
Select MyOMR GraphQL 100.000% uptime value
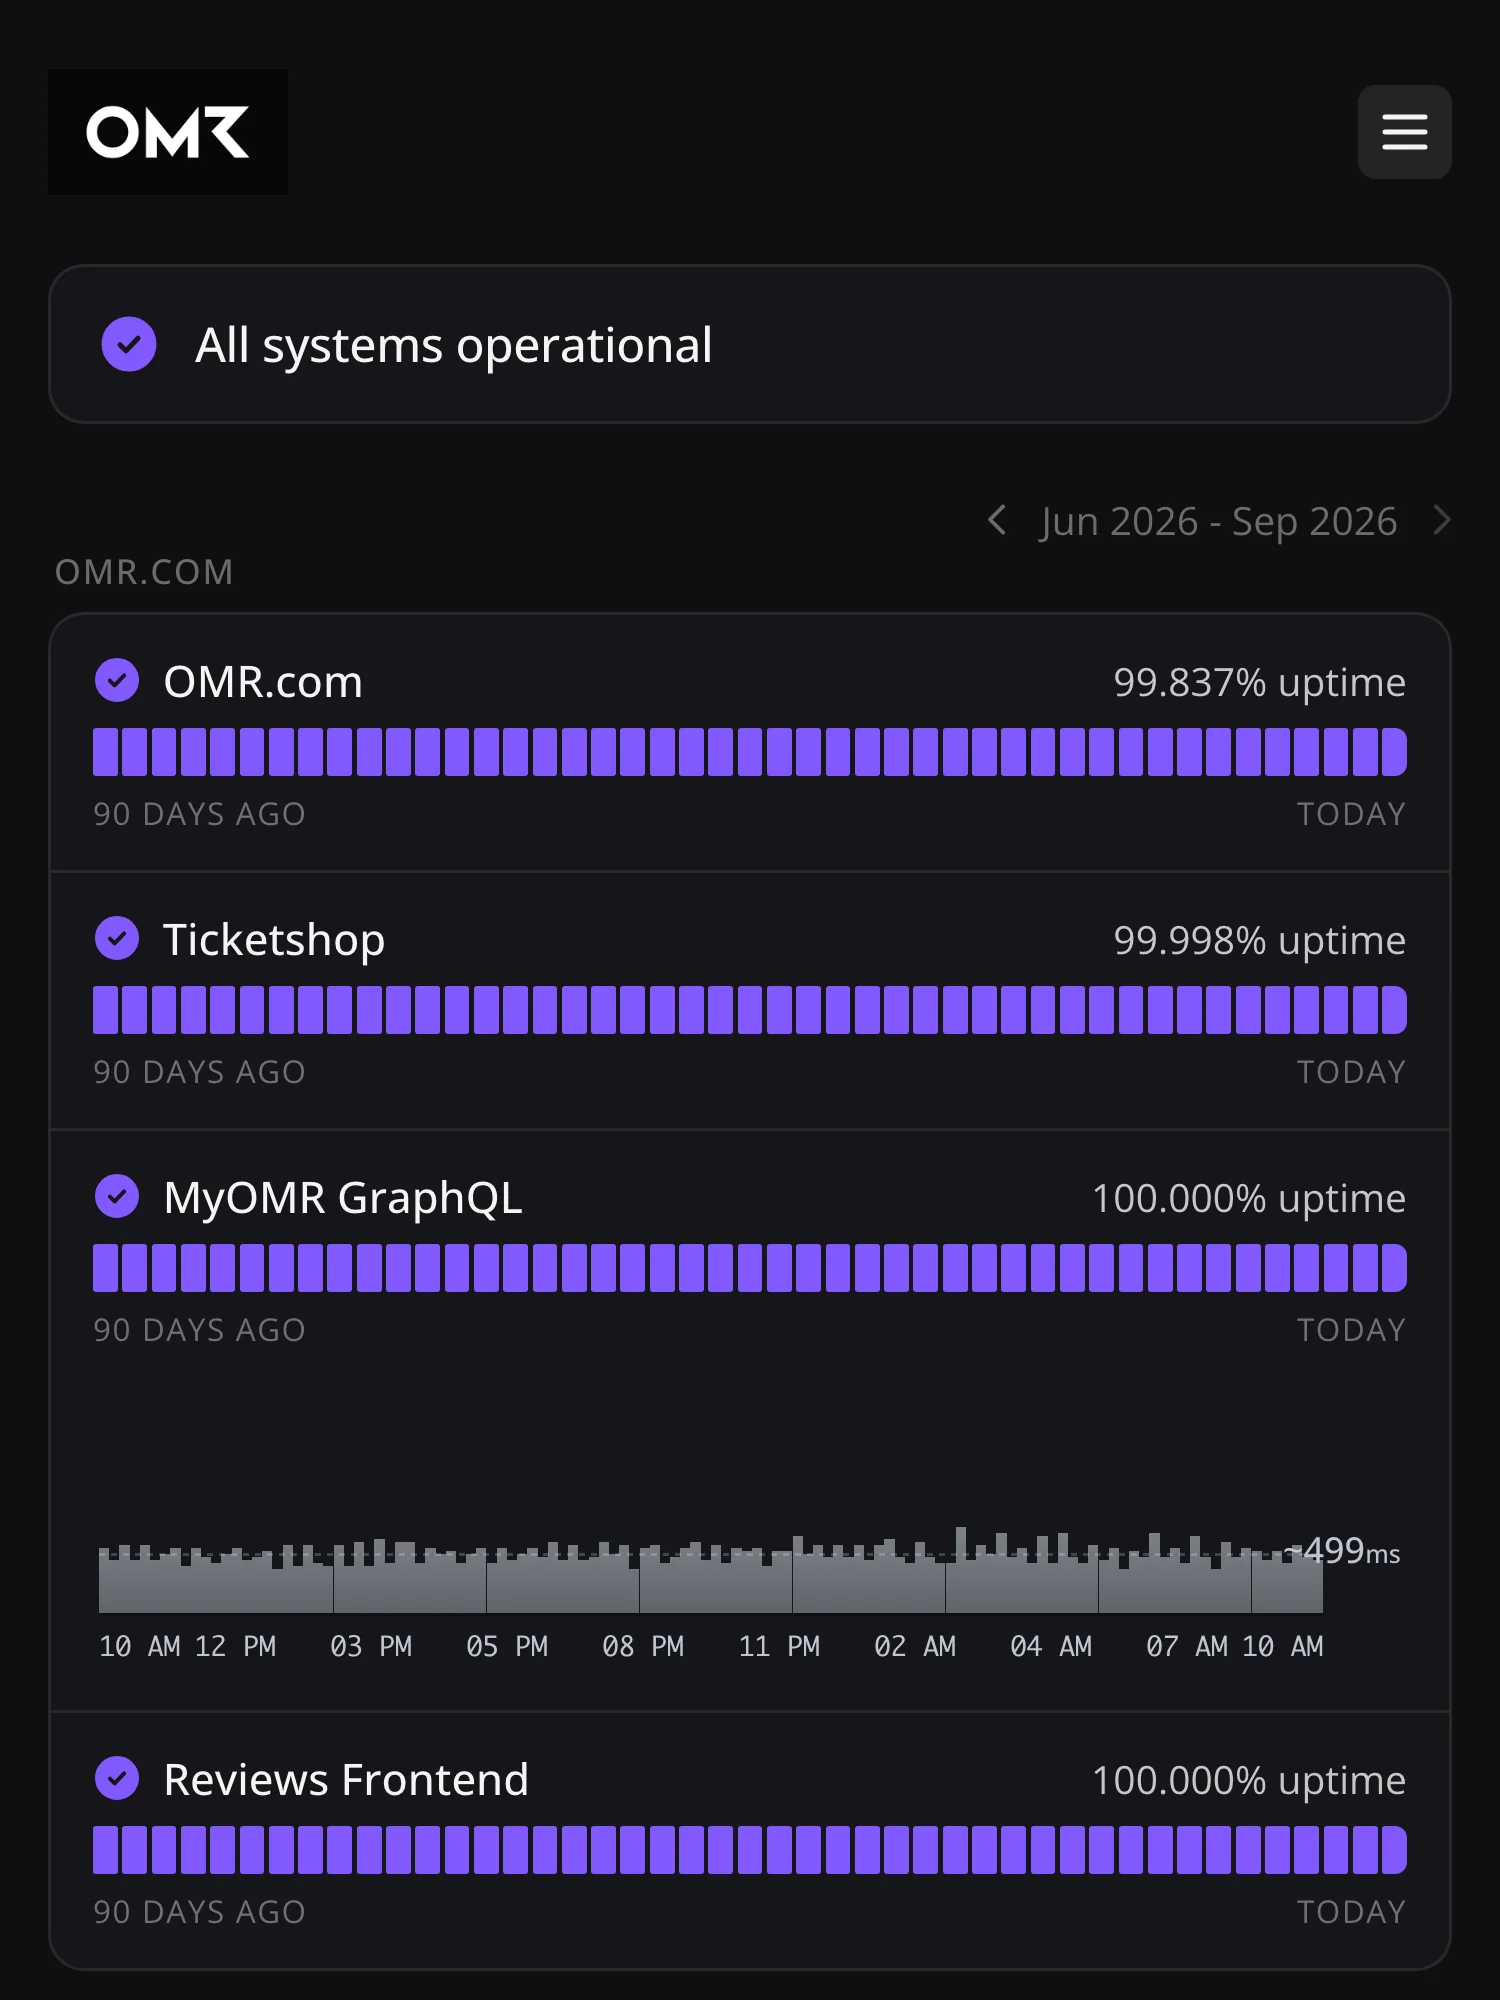pos(1249,1199)
